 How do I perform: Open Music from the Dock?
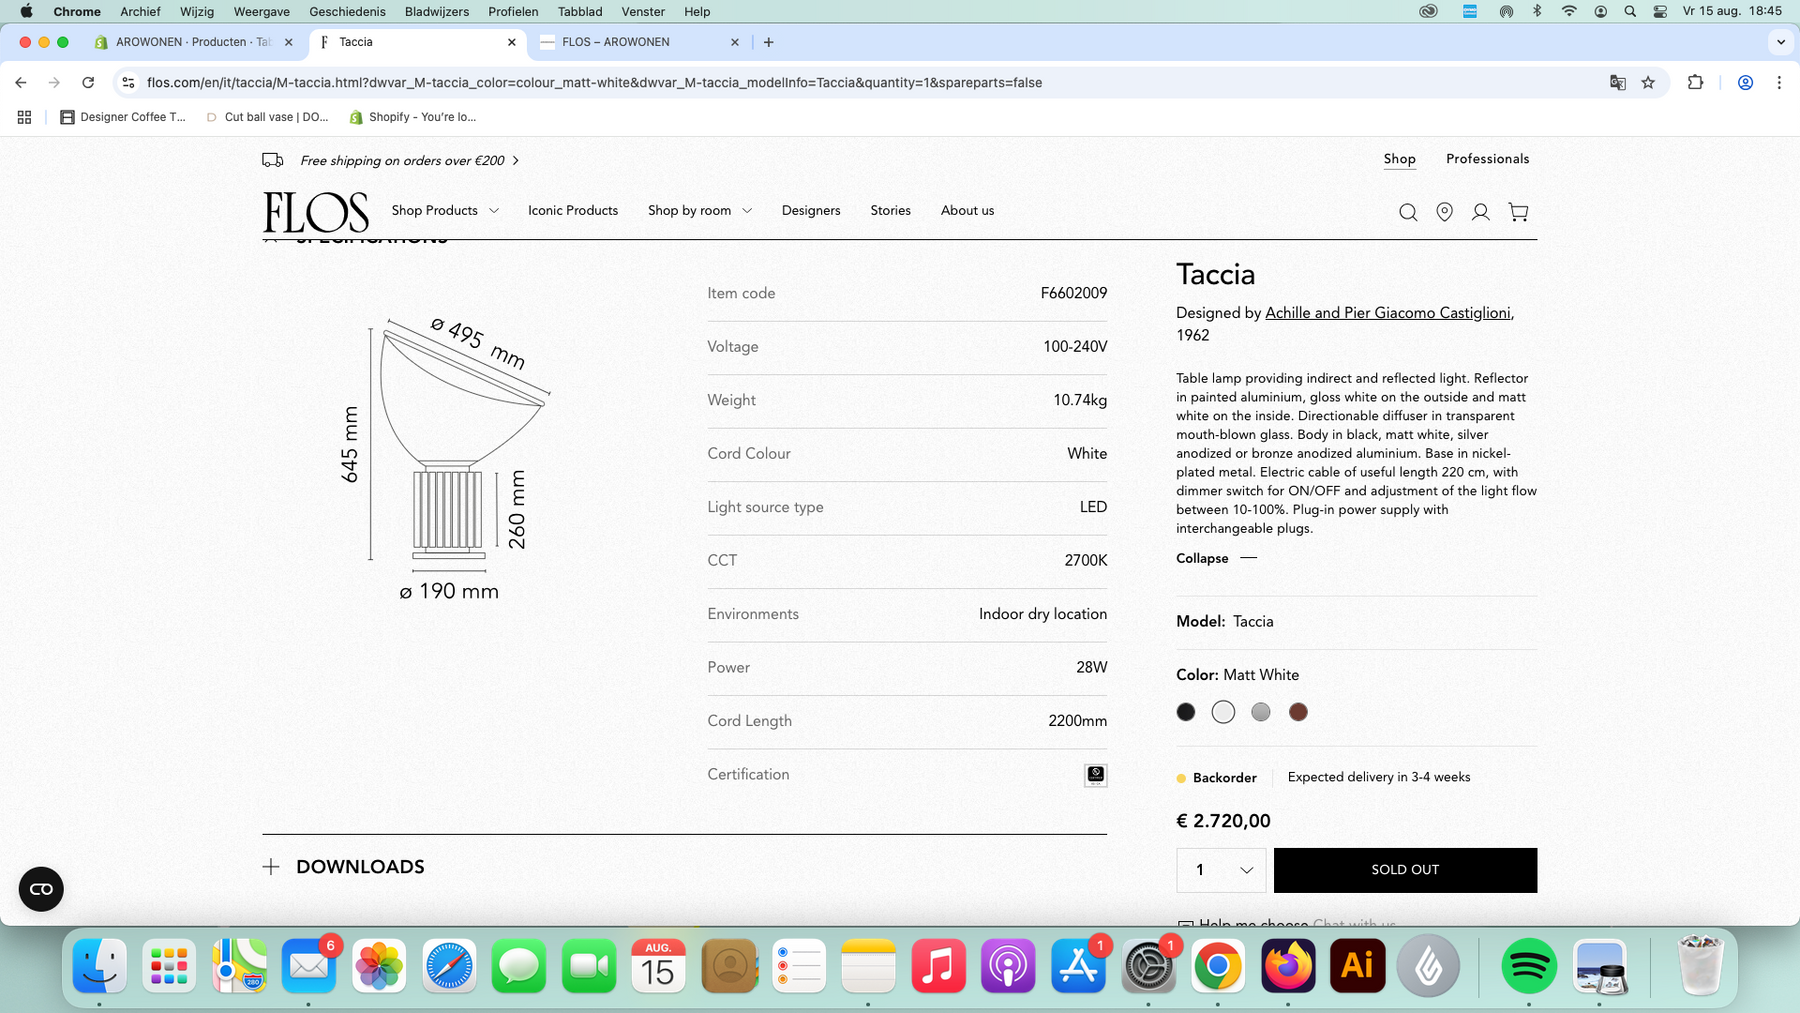(x=938, y=966)
